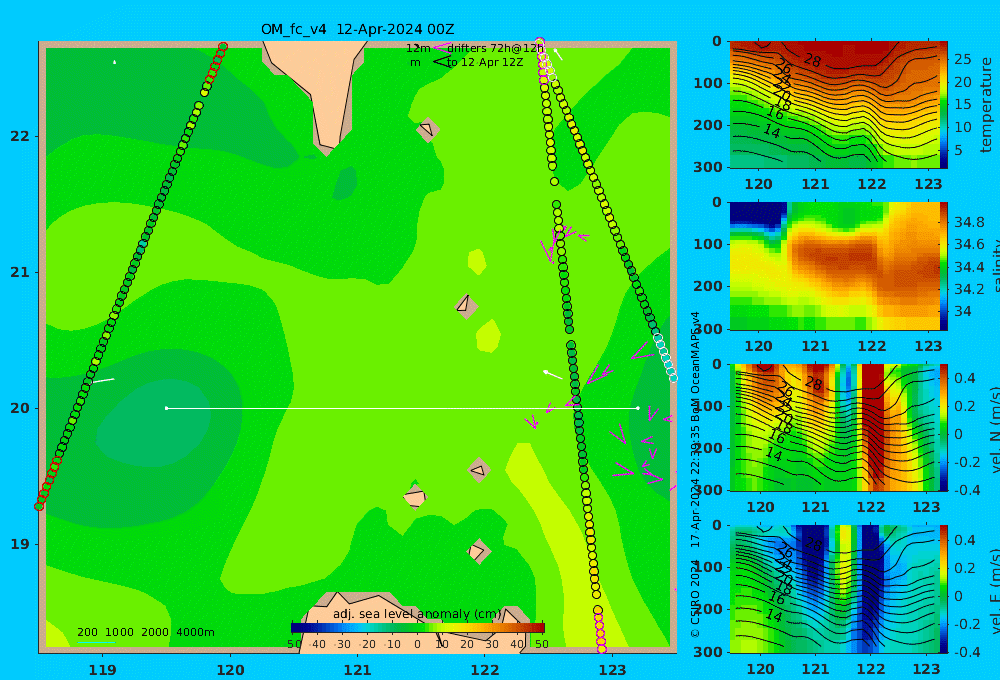Click the plot title OM_fc_v4 12-Apr-2024 00Z
The height and width of the screenshot is (680, 1000).
357,29
